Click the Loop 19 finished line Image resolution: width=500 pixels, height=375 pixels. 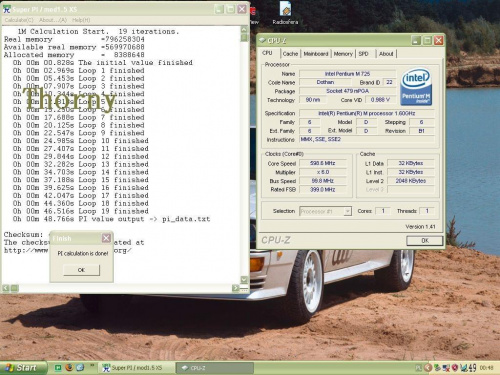81,211
